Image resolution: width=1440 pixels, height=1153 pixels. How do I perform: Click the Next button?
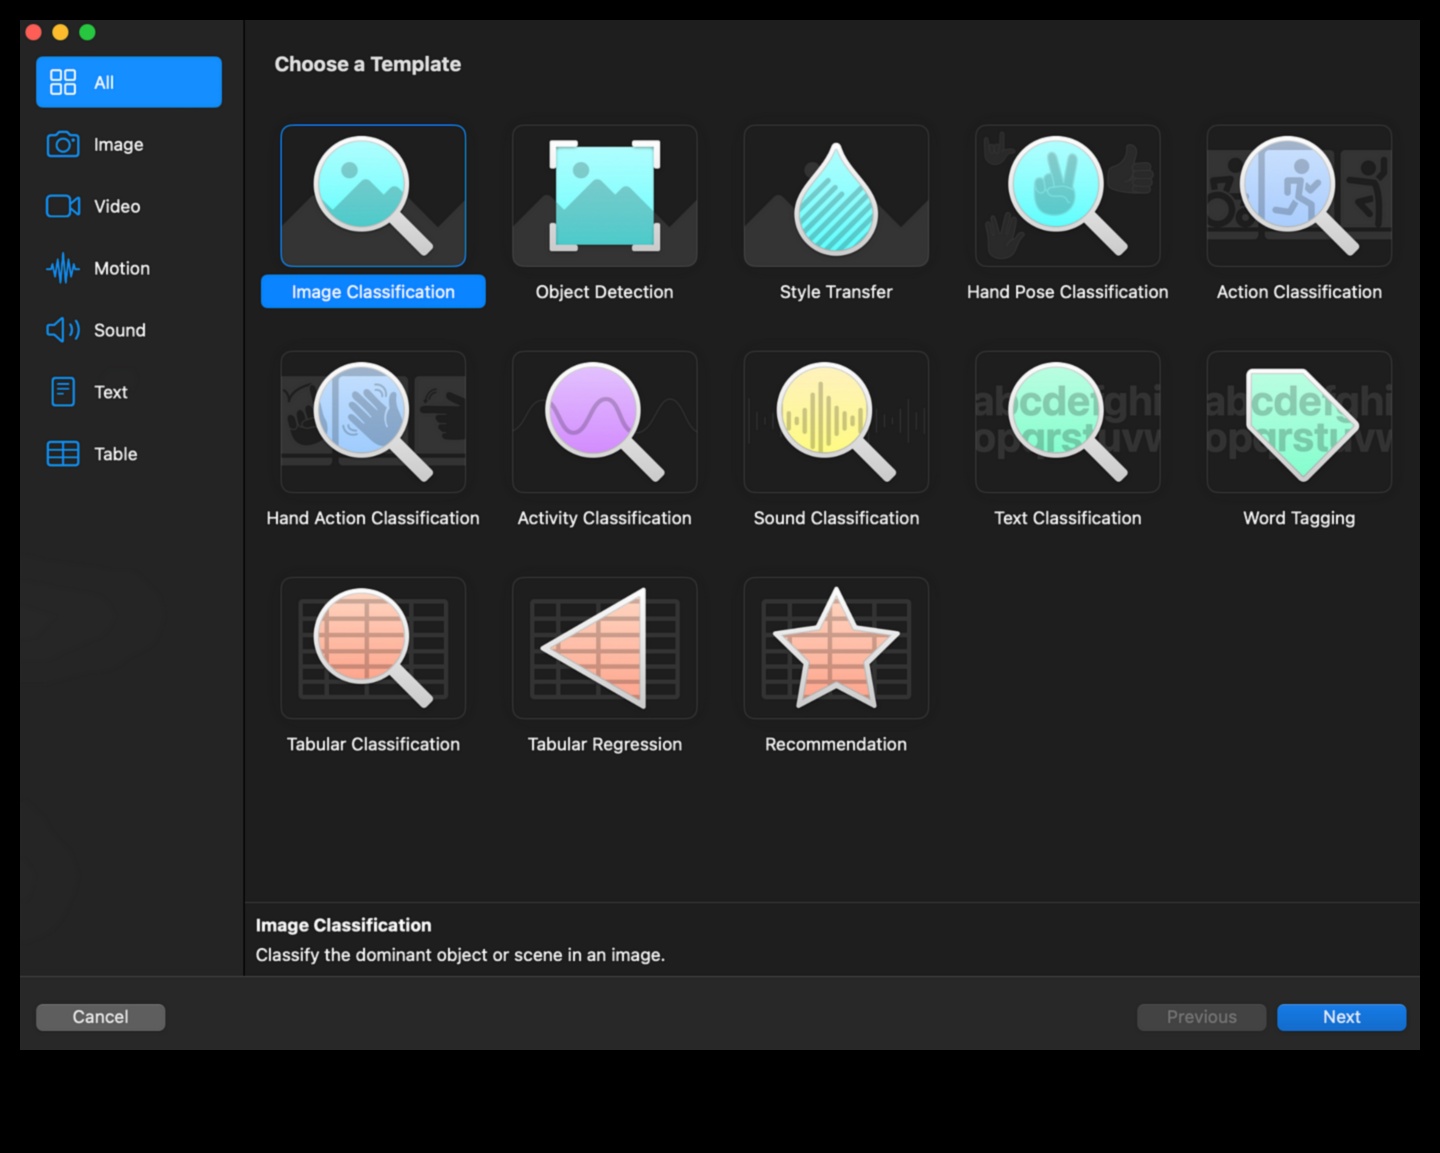click(1341, 1017)
